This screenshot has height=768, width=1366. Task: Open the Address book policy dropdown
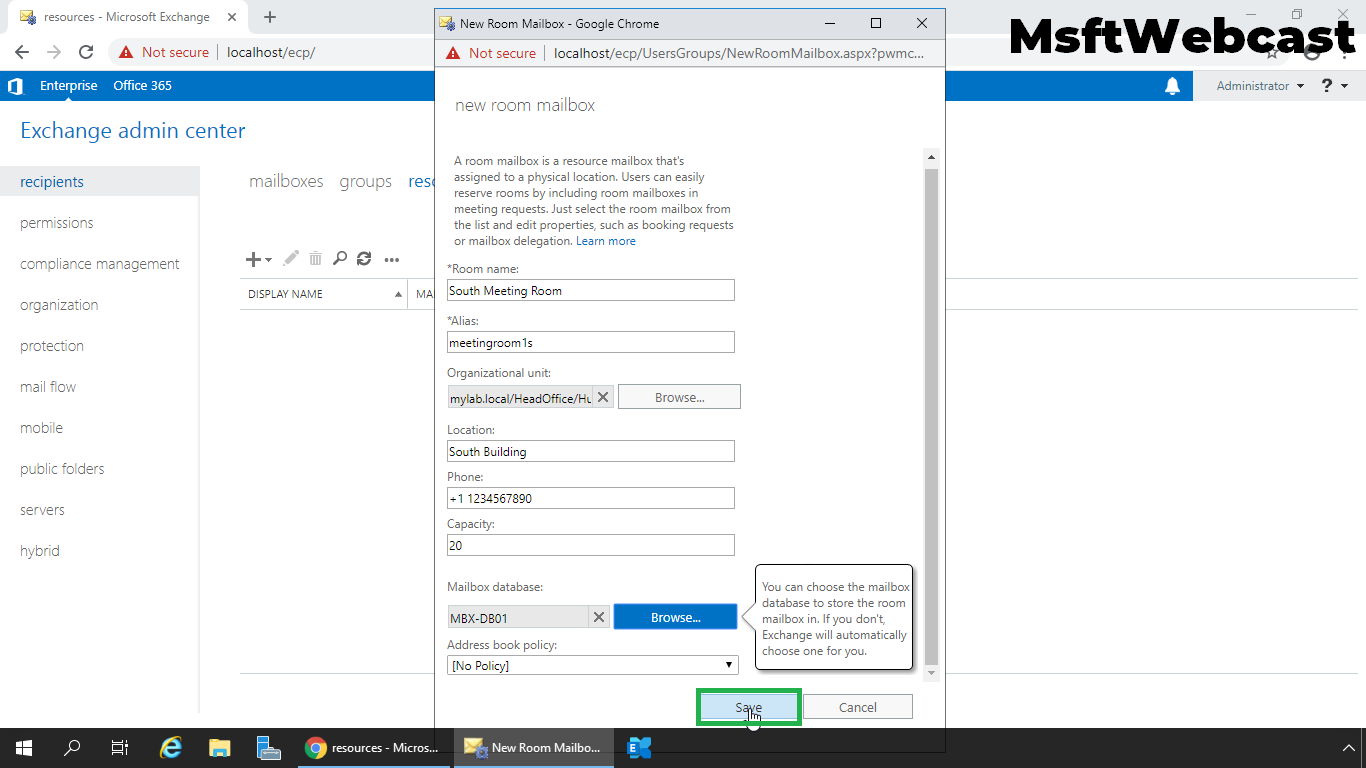tap(592, 664)
